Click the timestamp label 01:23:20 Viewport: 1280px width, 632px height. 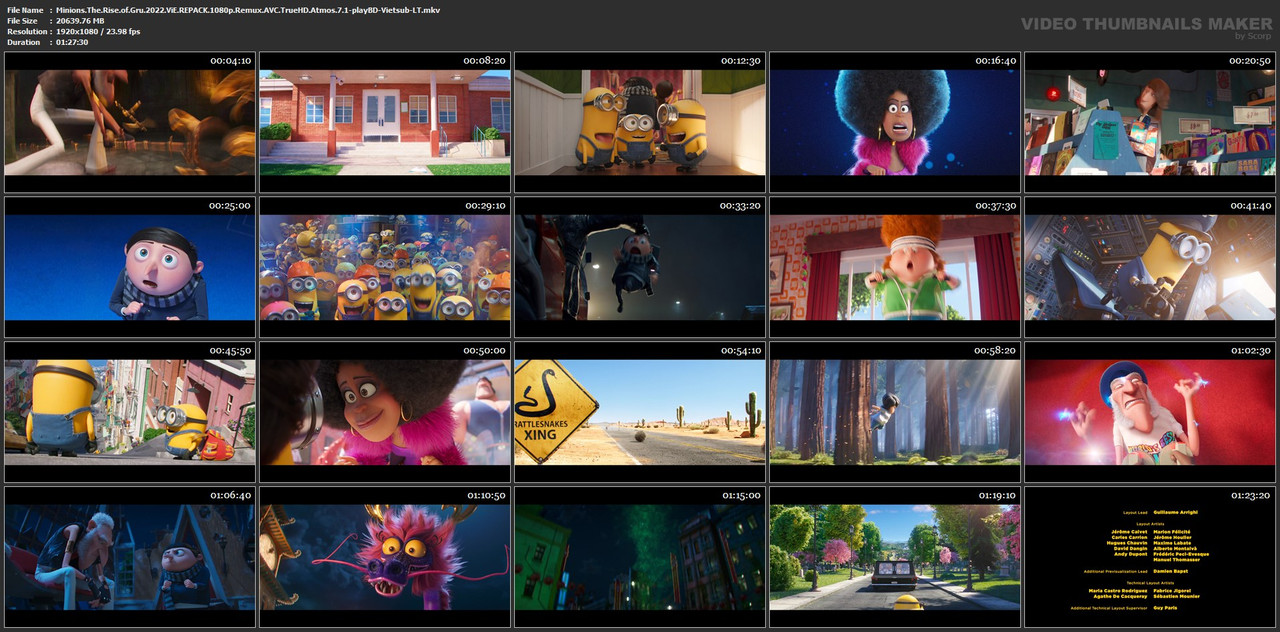(1251, 496)
